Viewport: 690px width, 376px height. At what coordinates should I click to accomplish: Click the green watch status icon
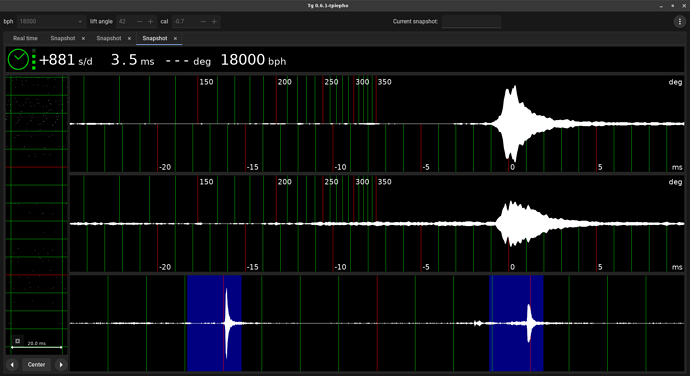point(18,59)
